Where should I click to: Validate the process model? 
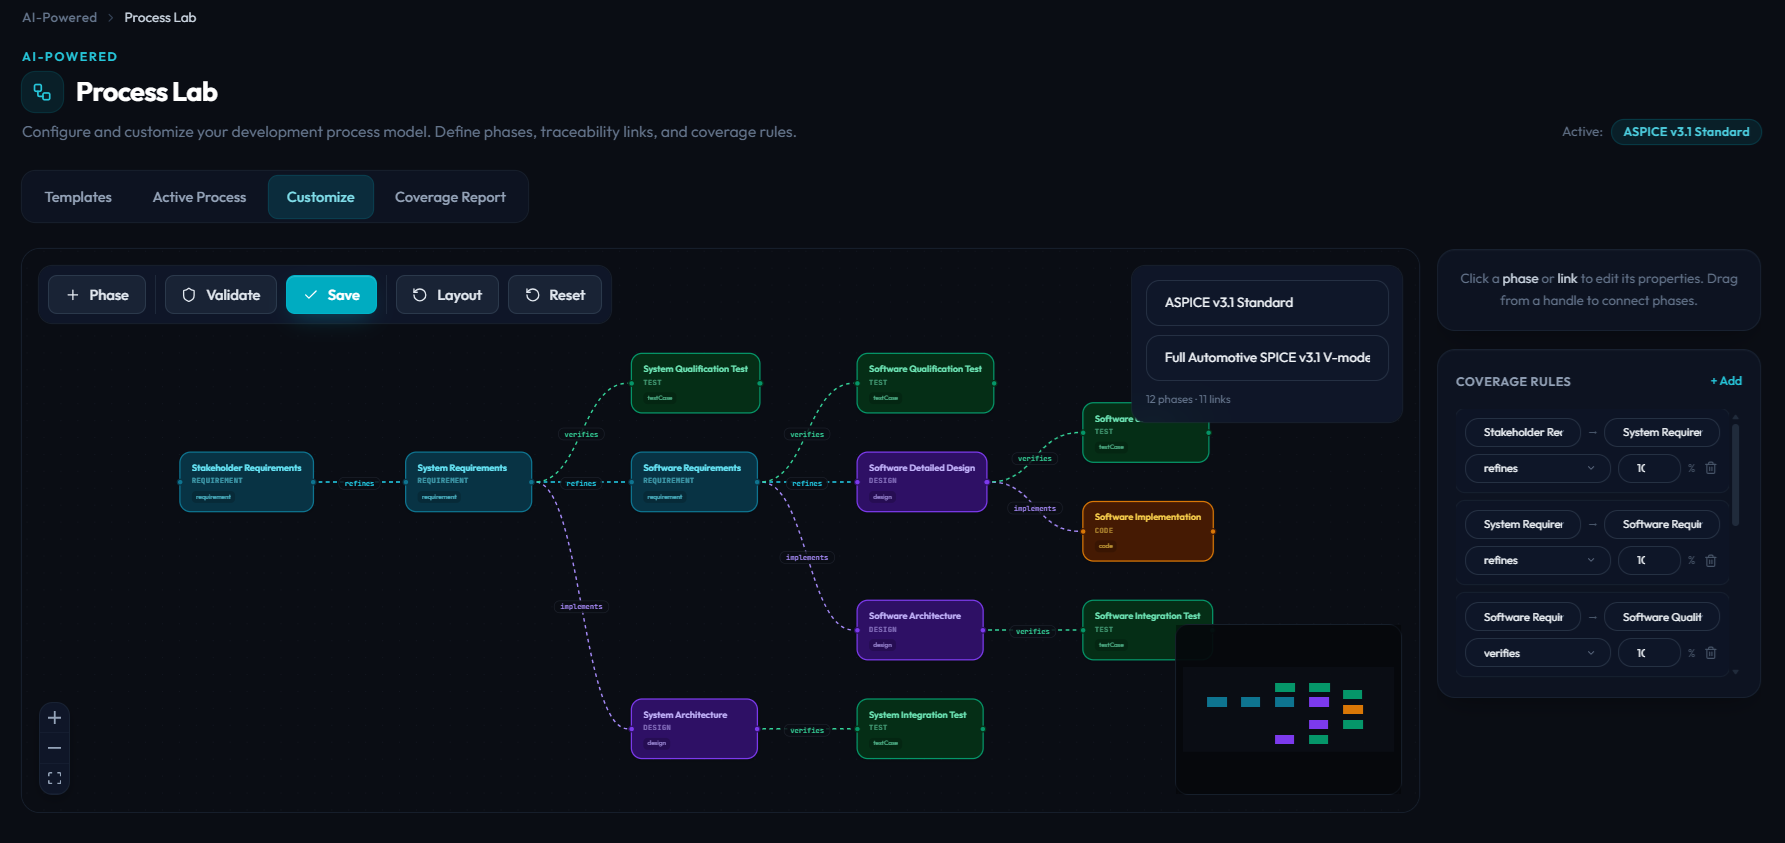[221, 295]
